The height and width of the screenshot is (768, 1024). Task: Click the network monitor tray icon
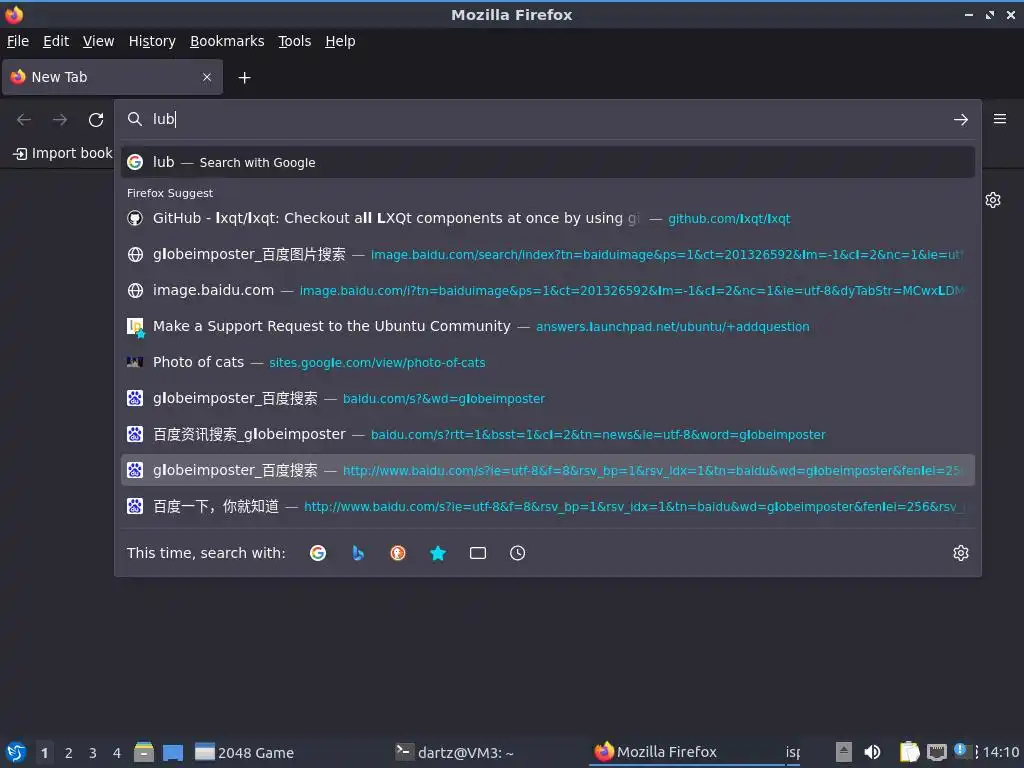(936, 752)
